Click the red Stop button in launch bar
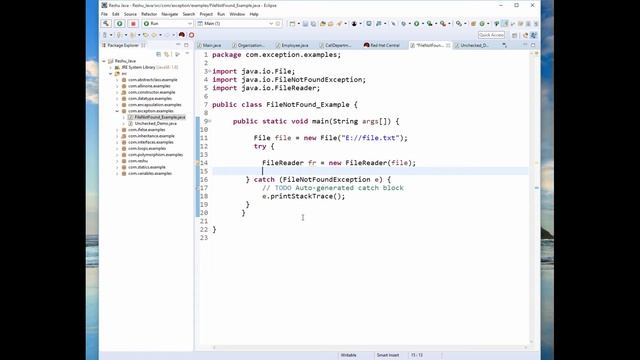The height and width of the screenshot is (360, 640). [x=133, y=24]
